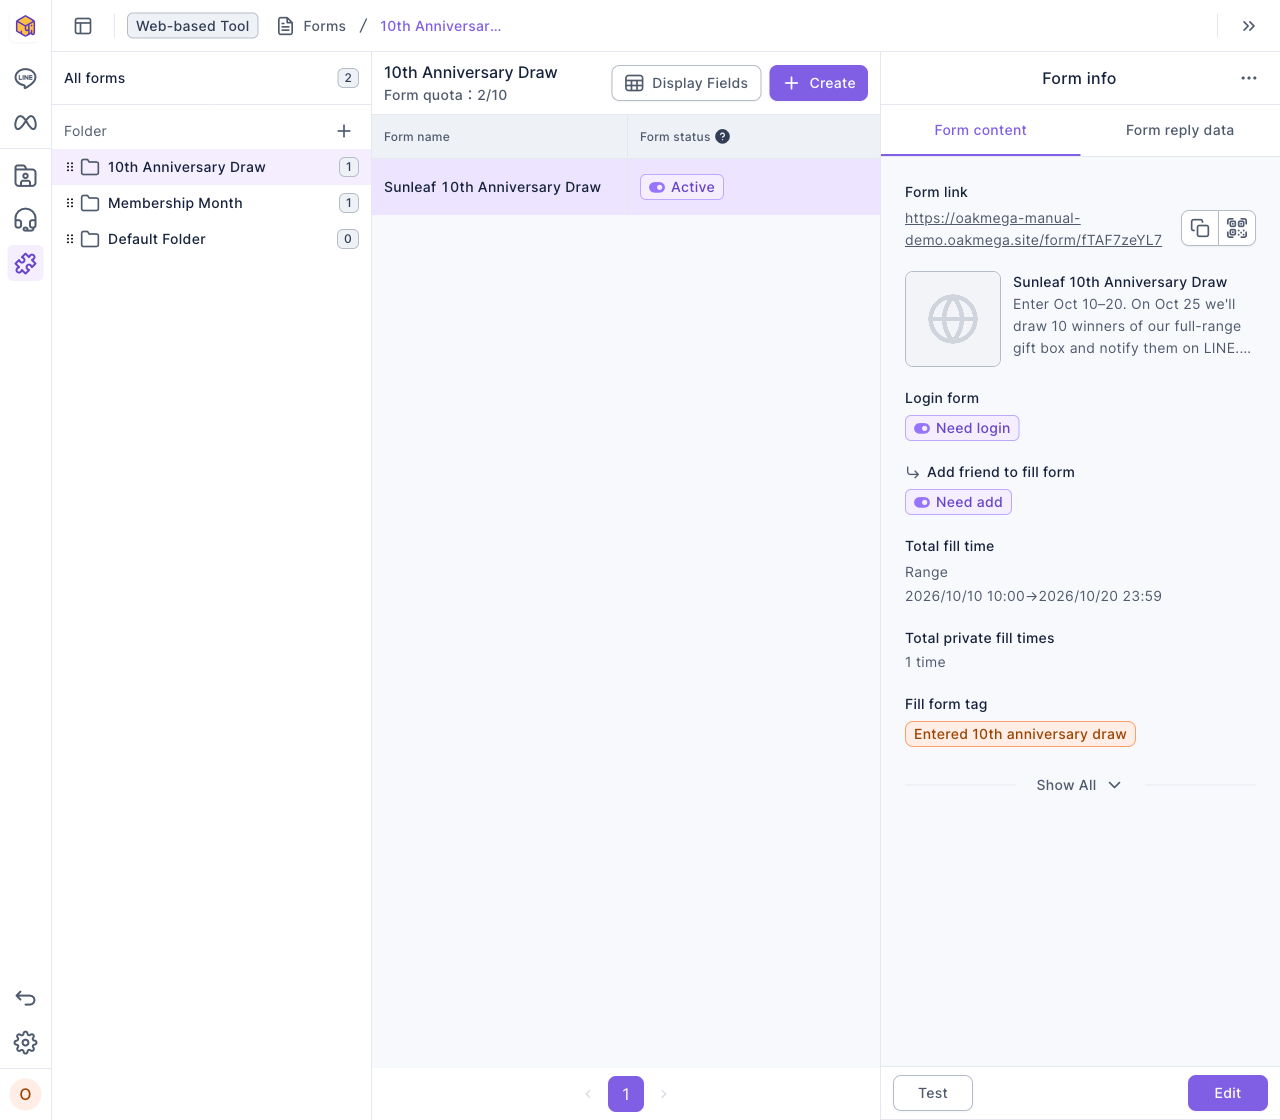
Task: Open the Default Folder
Action: coord(211,239)
